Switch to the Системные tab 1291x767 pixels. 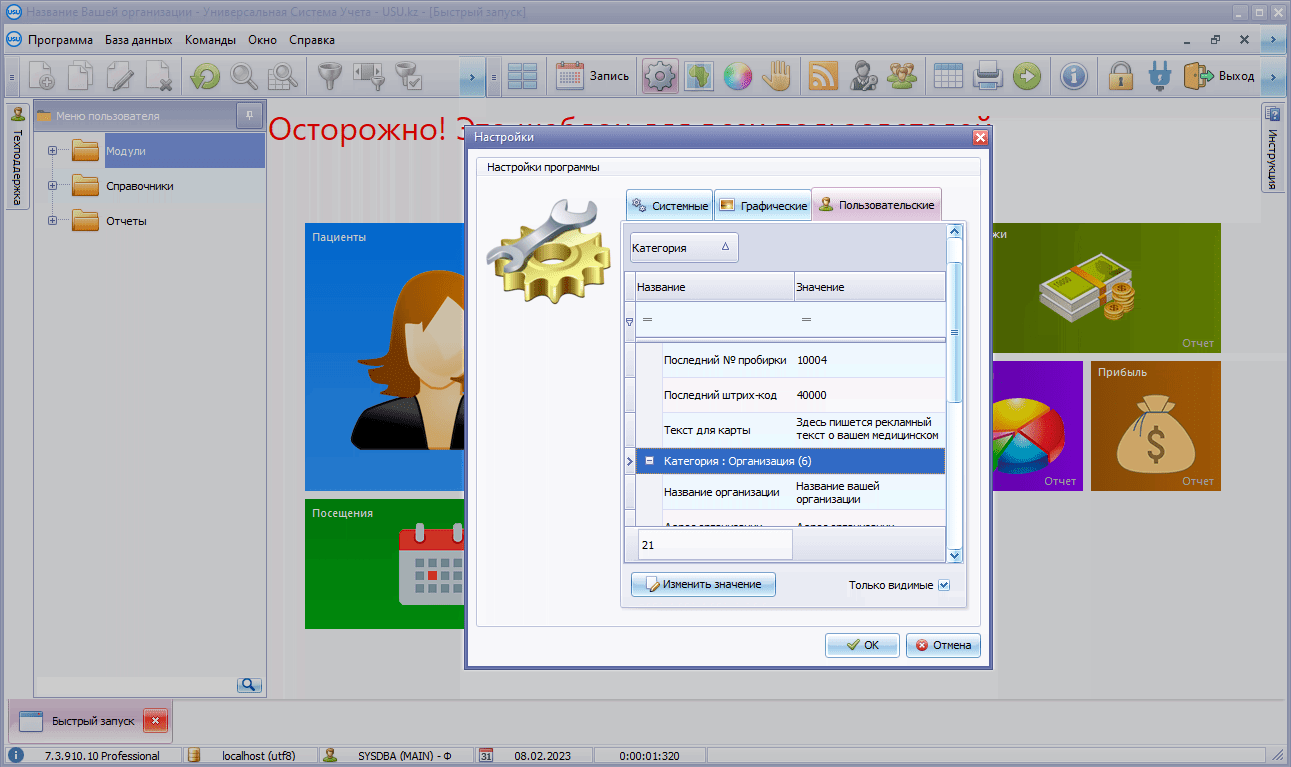(x=669, y=205)
